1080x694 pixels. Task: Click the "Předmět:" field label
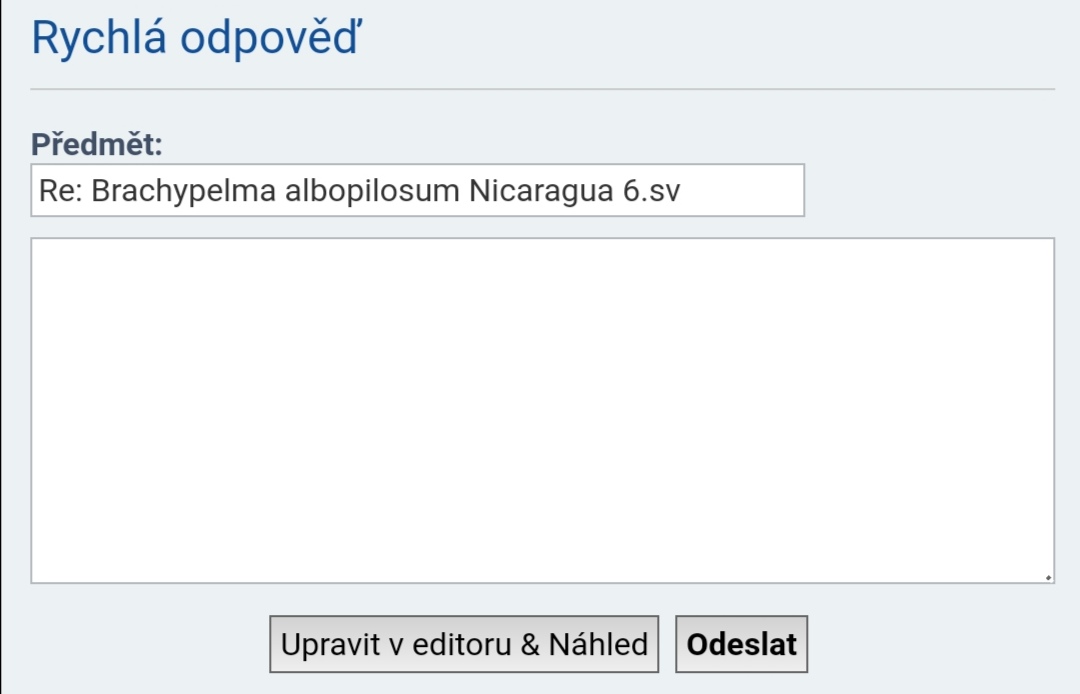click(x=96, y=144)
